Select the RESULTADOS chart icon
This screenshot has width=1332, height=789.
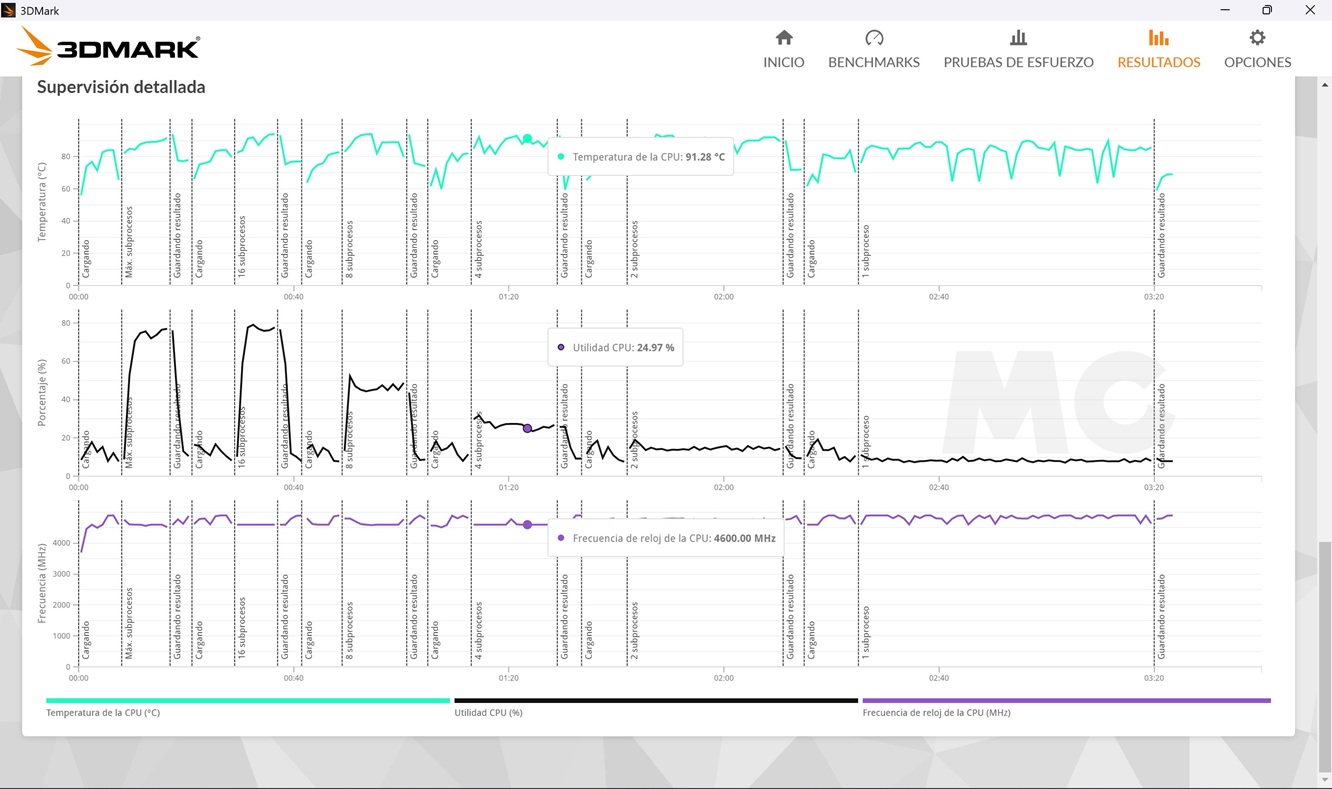(x=1158, y=38)
